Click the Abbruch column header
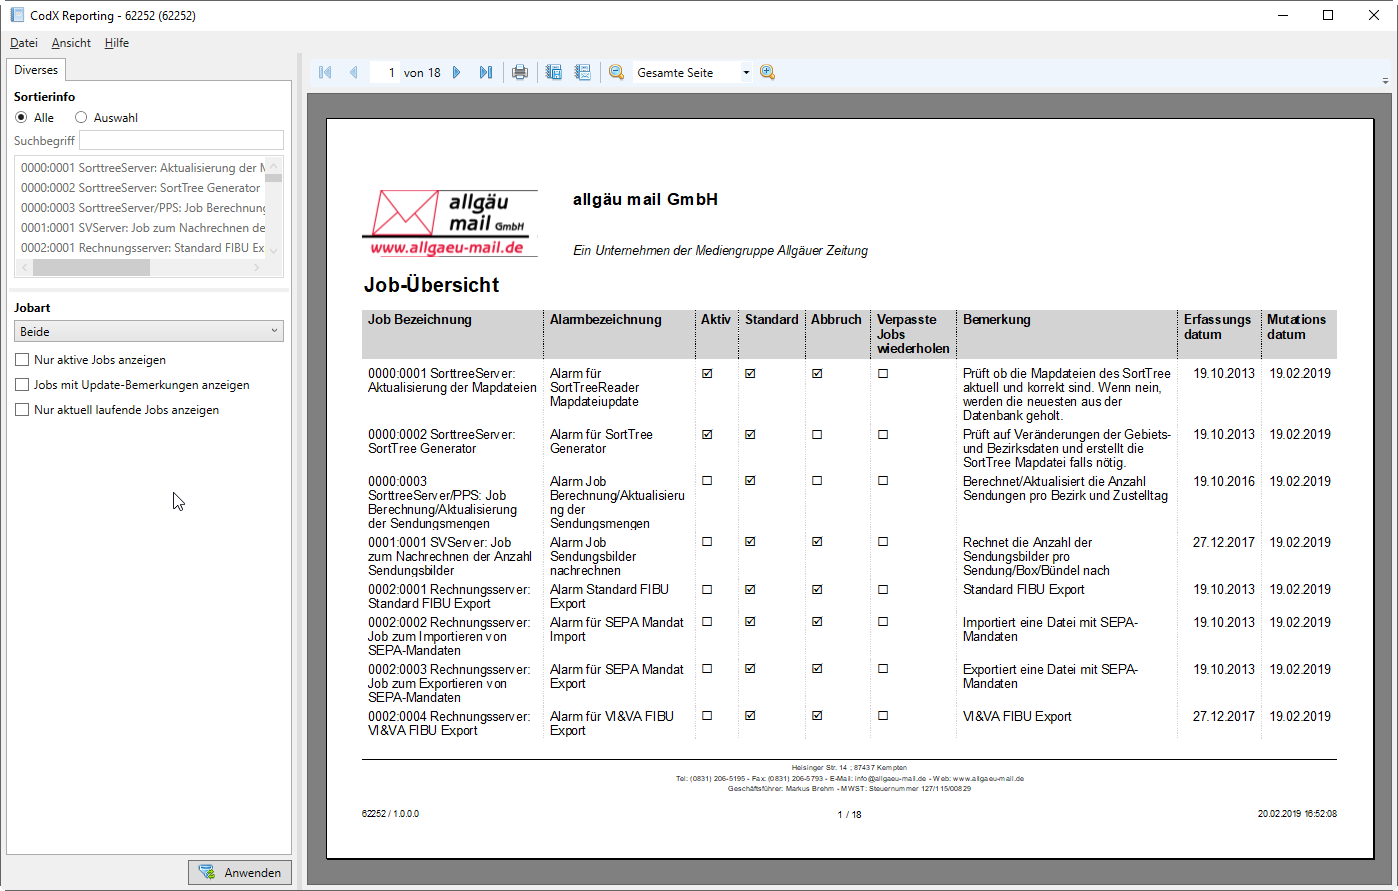This screenshot has height=891, width=1398. [x=836, y=320]
